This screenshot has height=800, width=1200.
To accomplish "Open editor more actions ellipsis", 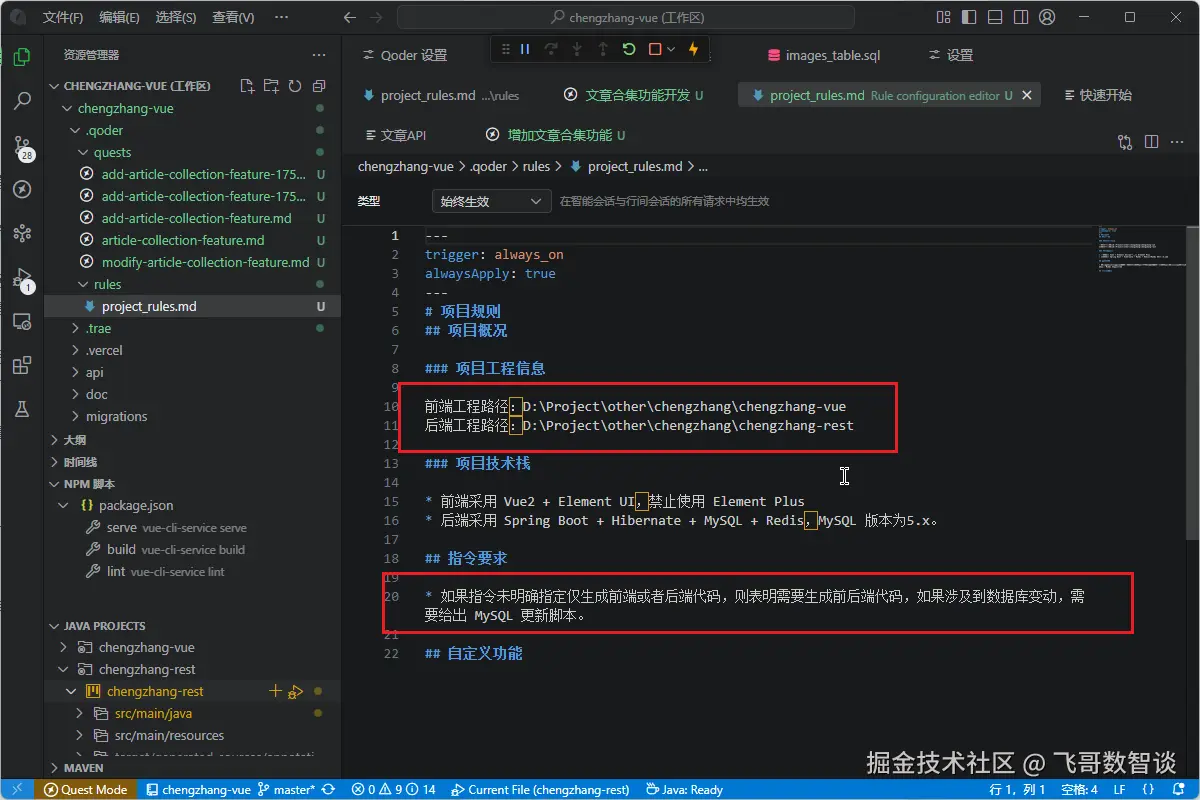I will (1177, 142).
